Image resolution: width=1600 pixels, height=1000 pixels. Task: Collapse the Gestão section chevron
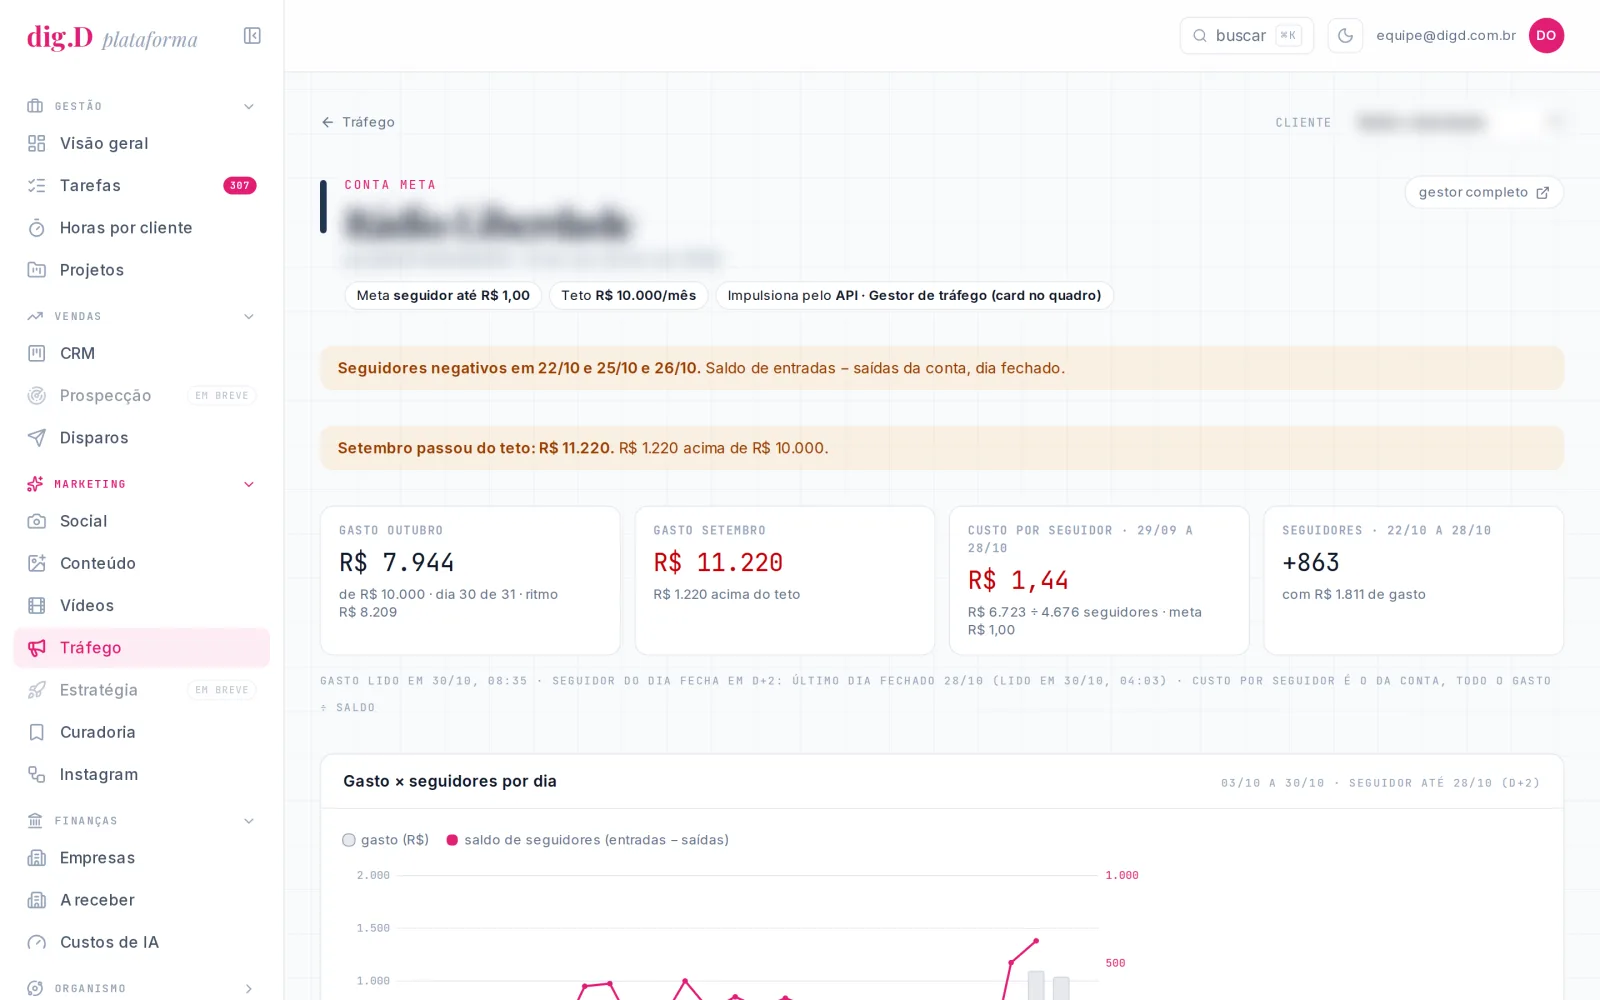tap(249, 107)
